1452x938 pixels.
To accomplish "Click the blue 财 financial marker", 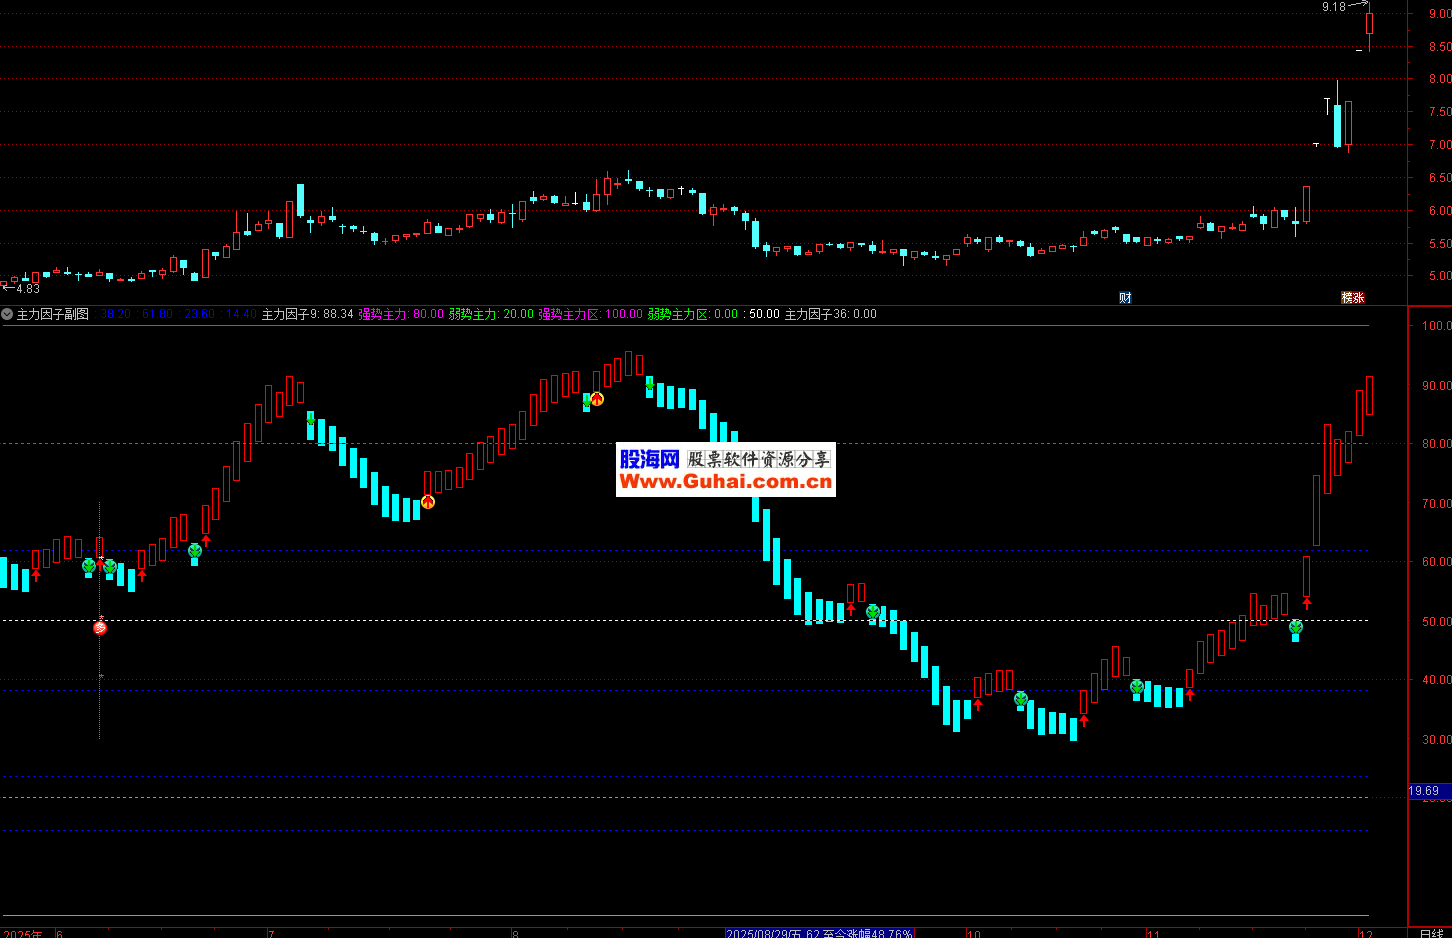I will 1125,297.
